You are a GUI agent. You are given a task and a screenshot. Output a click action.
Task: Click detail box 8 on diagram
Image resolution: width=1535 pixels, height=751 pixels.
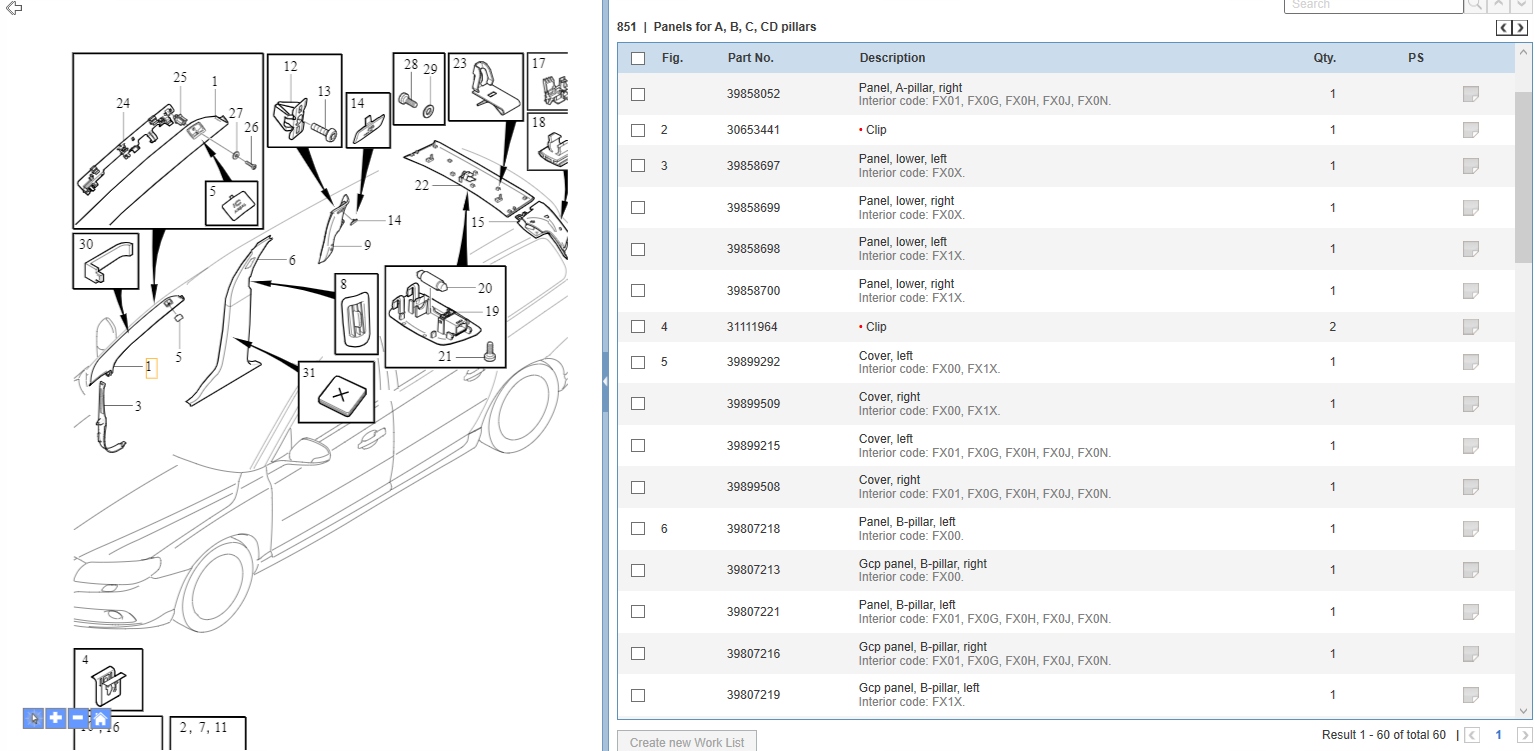pos(356,313)
